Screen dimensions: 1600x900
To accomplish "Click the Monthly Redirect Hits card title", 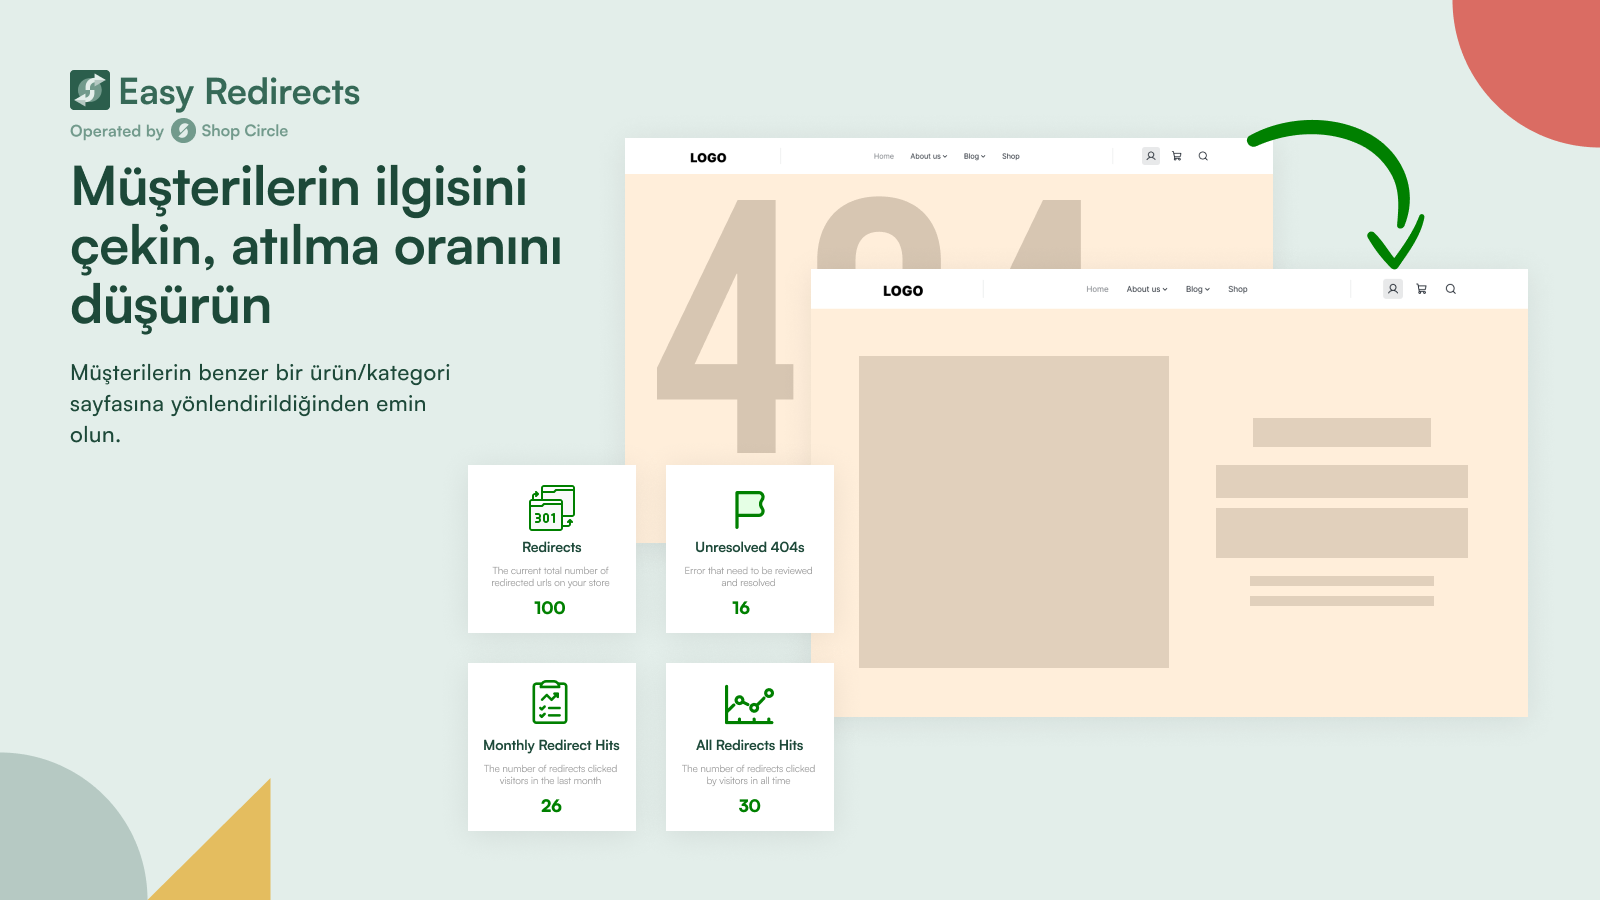I will pyautogui.click(x=552, y=745).
